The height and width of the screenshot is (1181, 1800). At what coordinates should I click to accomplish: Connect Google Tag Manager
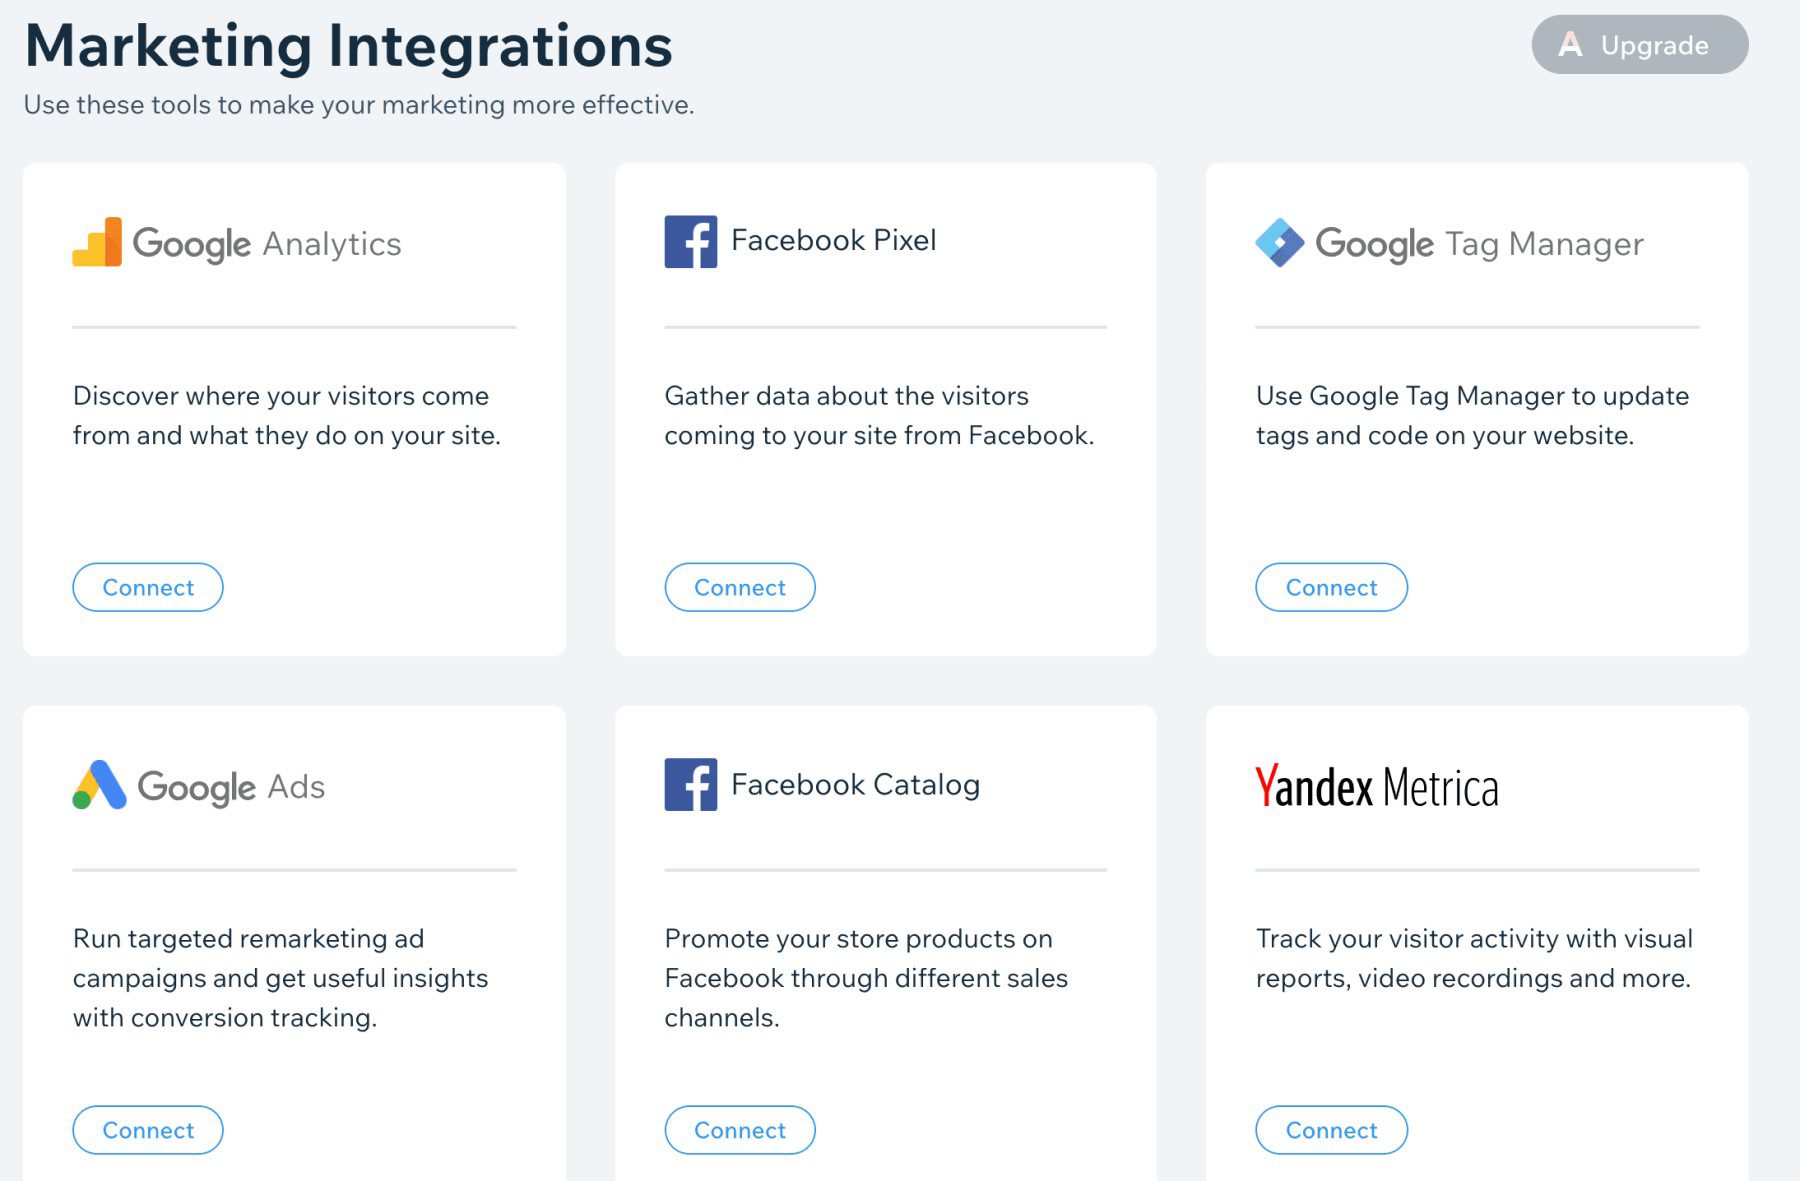(1331, 587)
